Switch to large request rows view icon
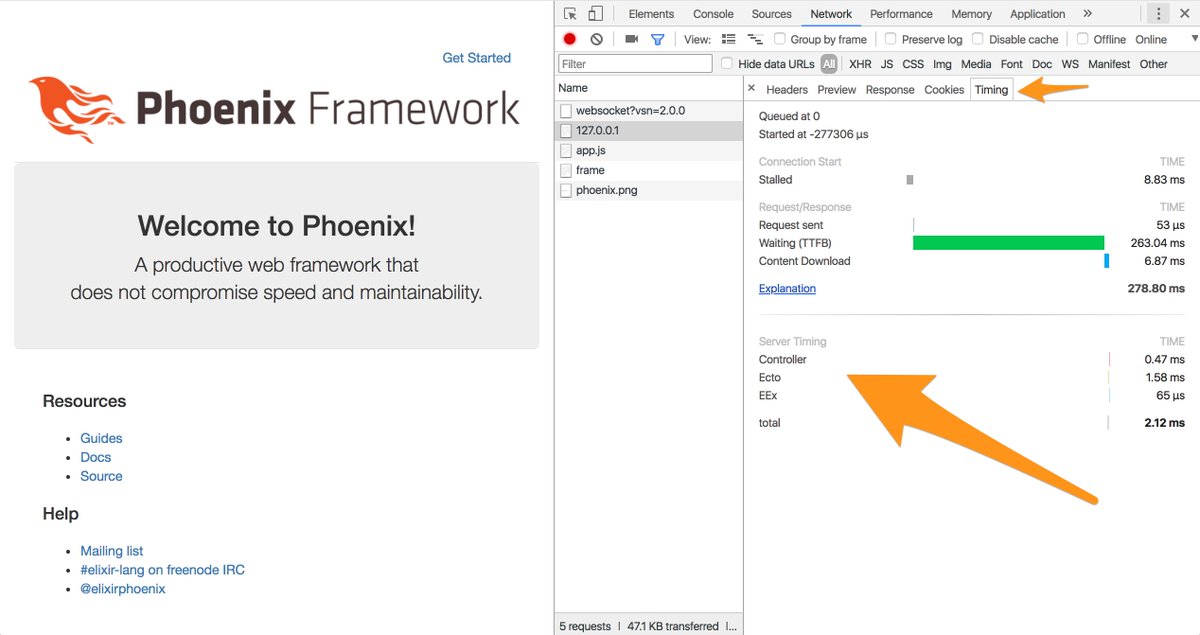Viewport: 1200px width, 635px height. pos(728,39)
